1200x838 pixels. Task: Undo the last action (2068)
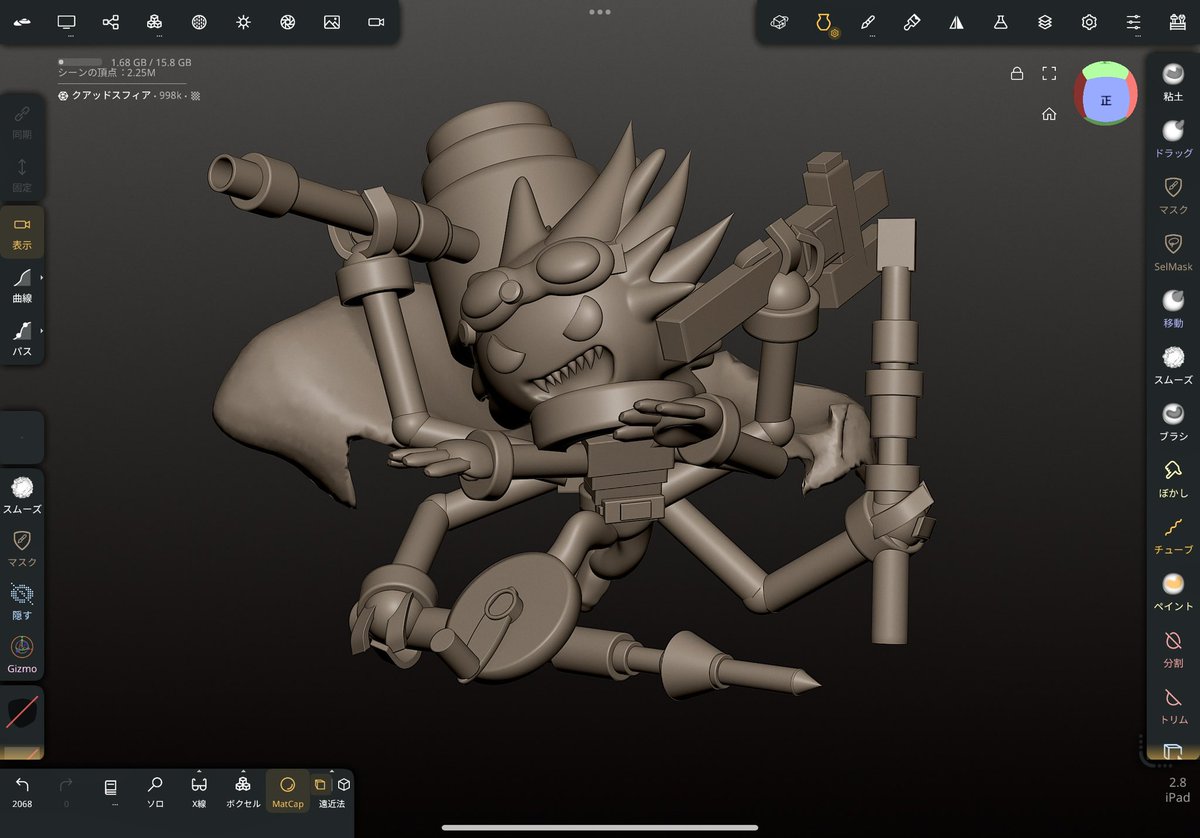tap(22, 791)
